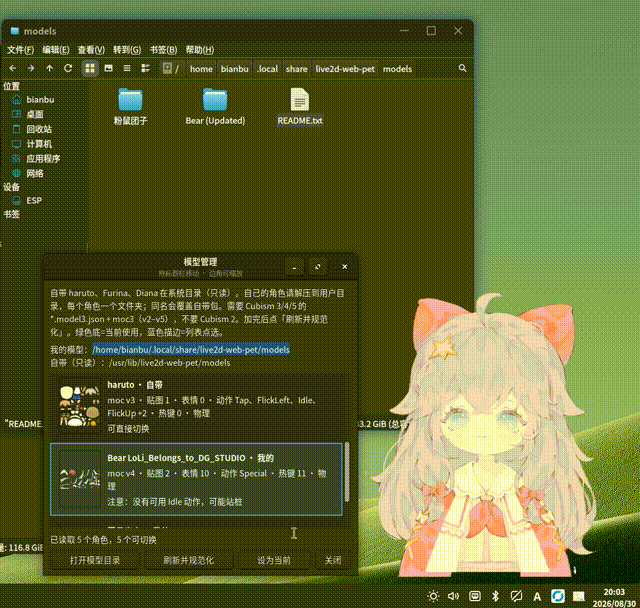Click the root filesystem path button
The image size is (640, 608).
(171, 68)
